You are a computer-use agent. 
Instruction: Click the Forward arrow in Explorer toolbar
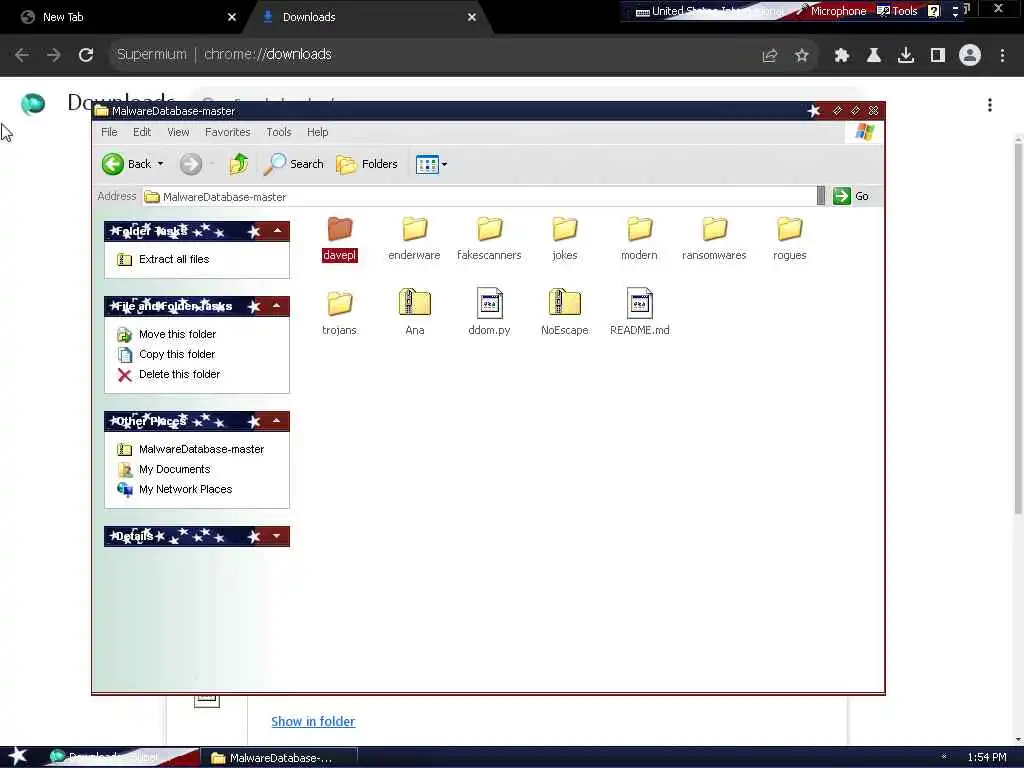click(191, 164)
